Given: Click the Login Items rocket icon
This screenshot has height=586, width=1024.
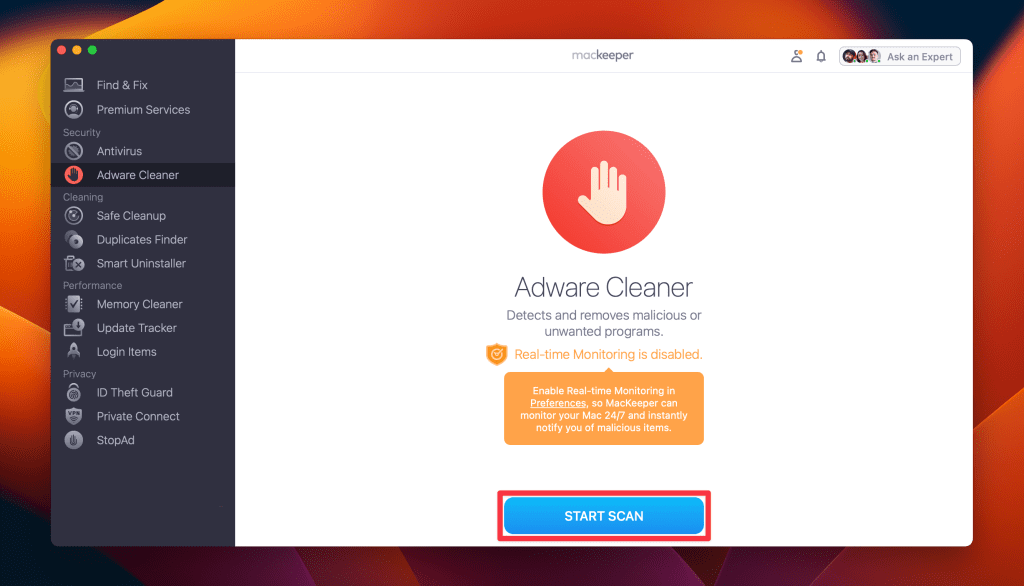Looking at the screenshot, I should click(74, 351).
